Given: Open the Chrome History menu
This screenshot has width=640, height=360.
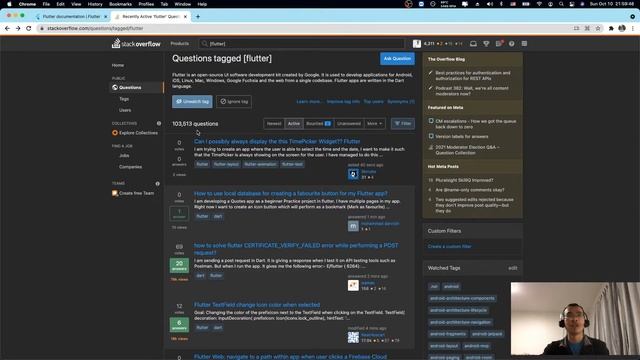Looking at the screenshot, I should [95, 4].
